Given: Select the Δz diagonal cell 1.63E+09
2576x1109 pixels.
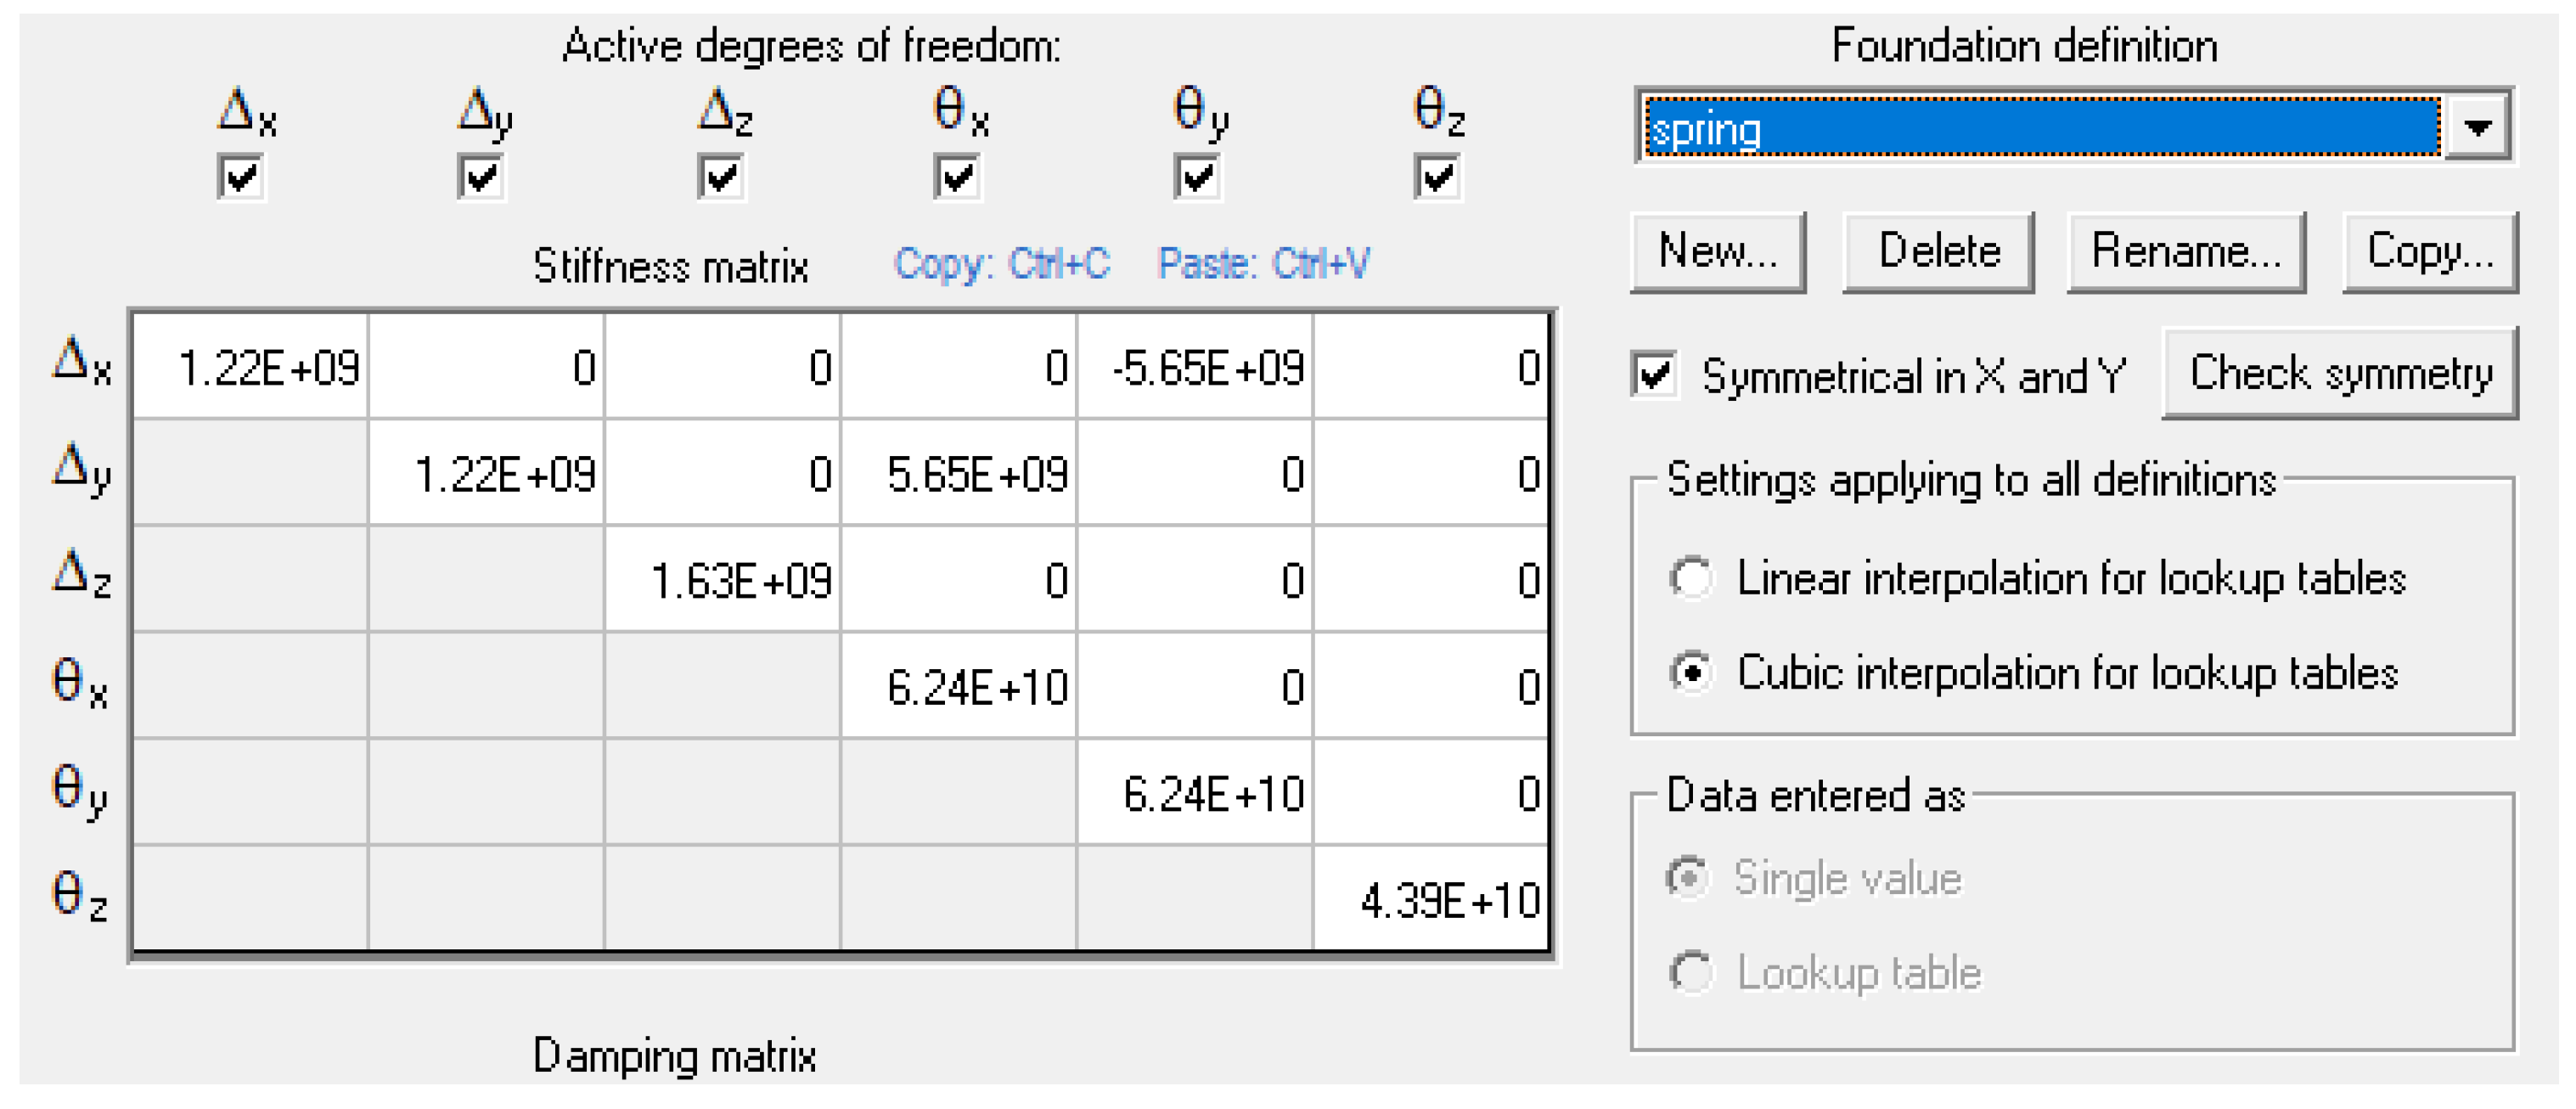Looking at the screenshot, I should 723,580.
